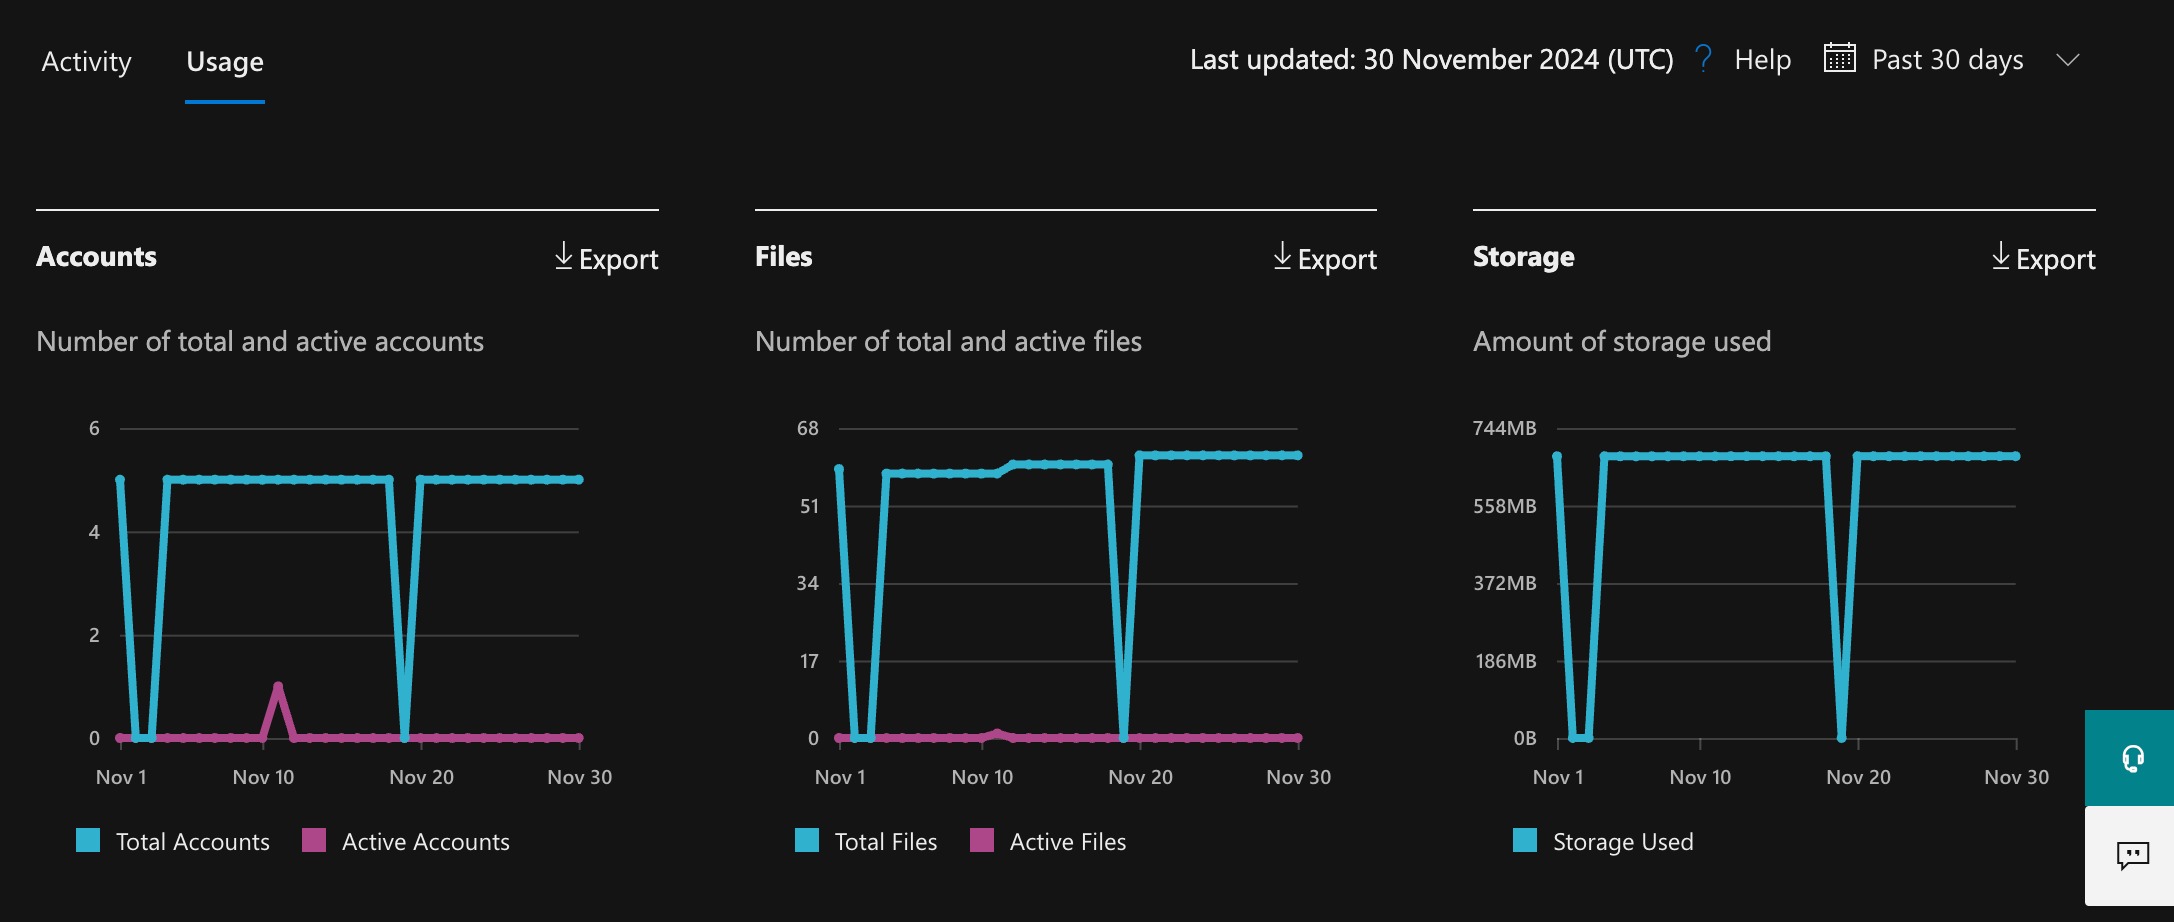Click Nov 20 label on Files chart

point(1140,777)
